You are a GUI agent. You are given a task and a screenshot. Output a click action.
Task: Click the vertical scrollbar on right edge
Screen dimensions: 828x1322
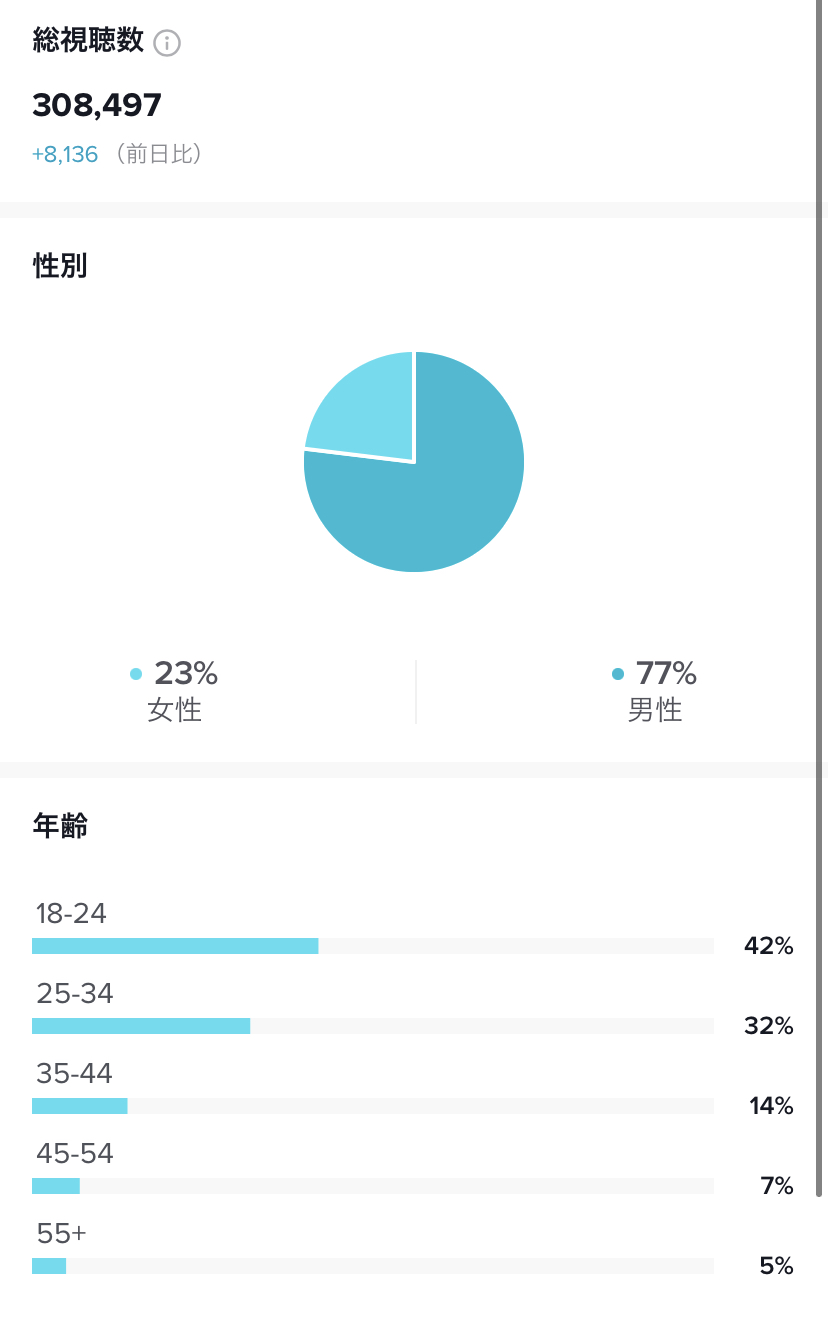[x=819, y=598]
